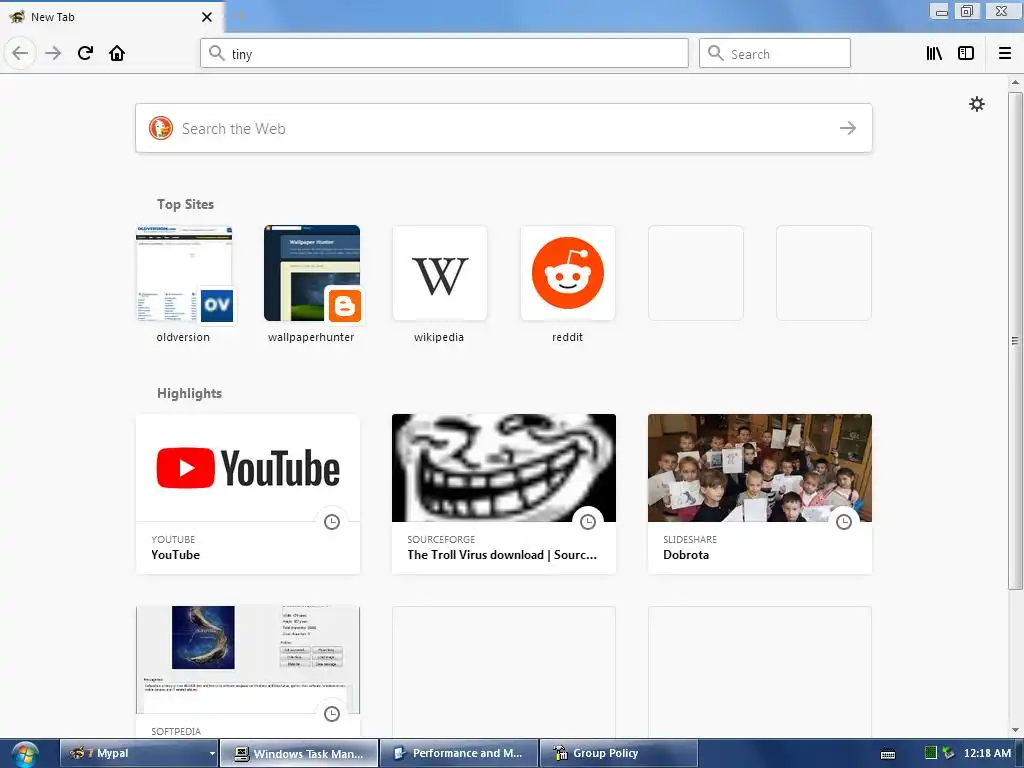Viewport: 1024px width, 768px height.
Task: Click magnifier icon in the address bar
Action: (217, 53)
